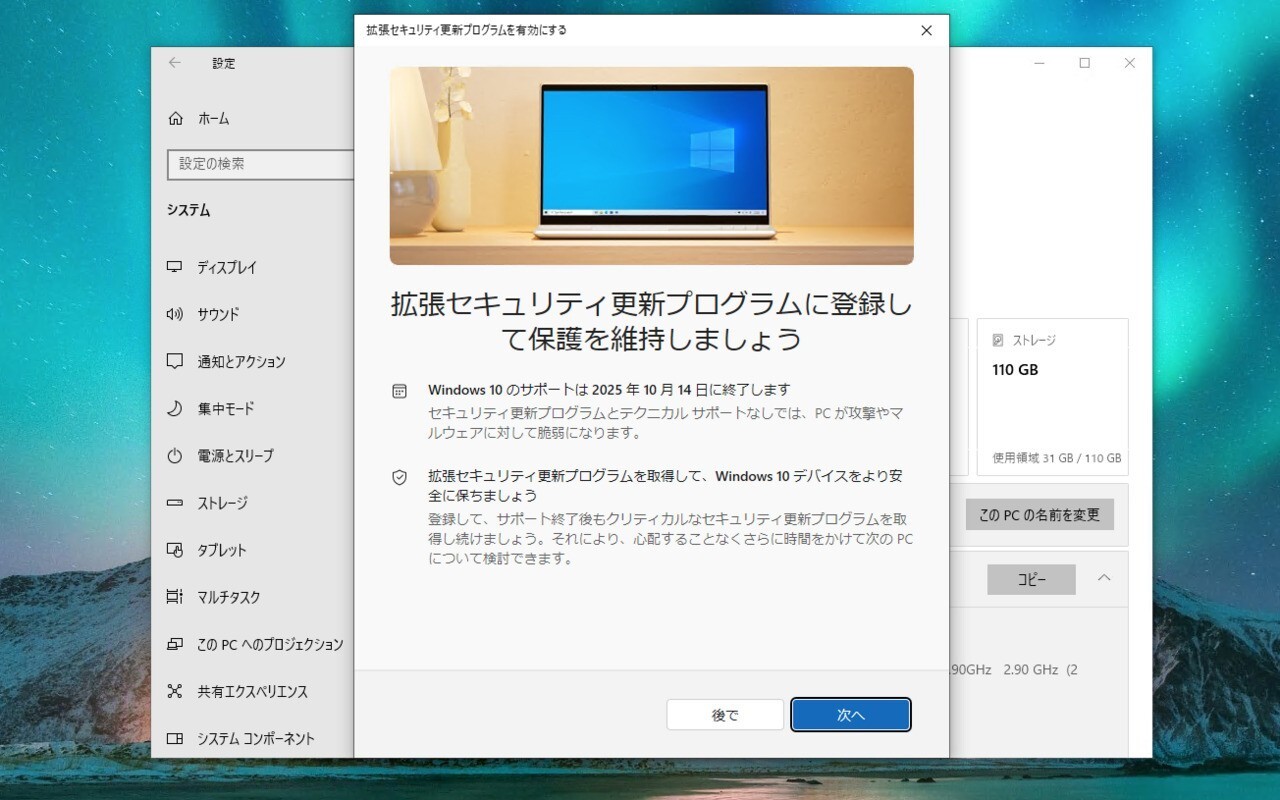Open the ストレージ card showing 110 GB
Image resolution: width=1280 pixels, height=800 pixels.
pyautogui.click(x=1053, y=397)
